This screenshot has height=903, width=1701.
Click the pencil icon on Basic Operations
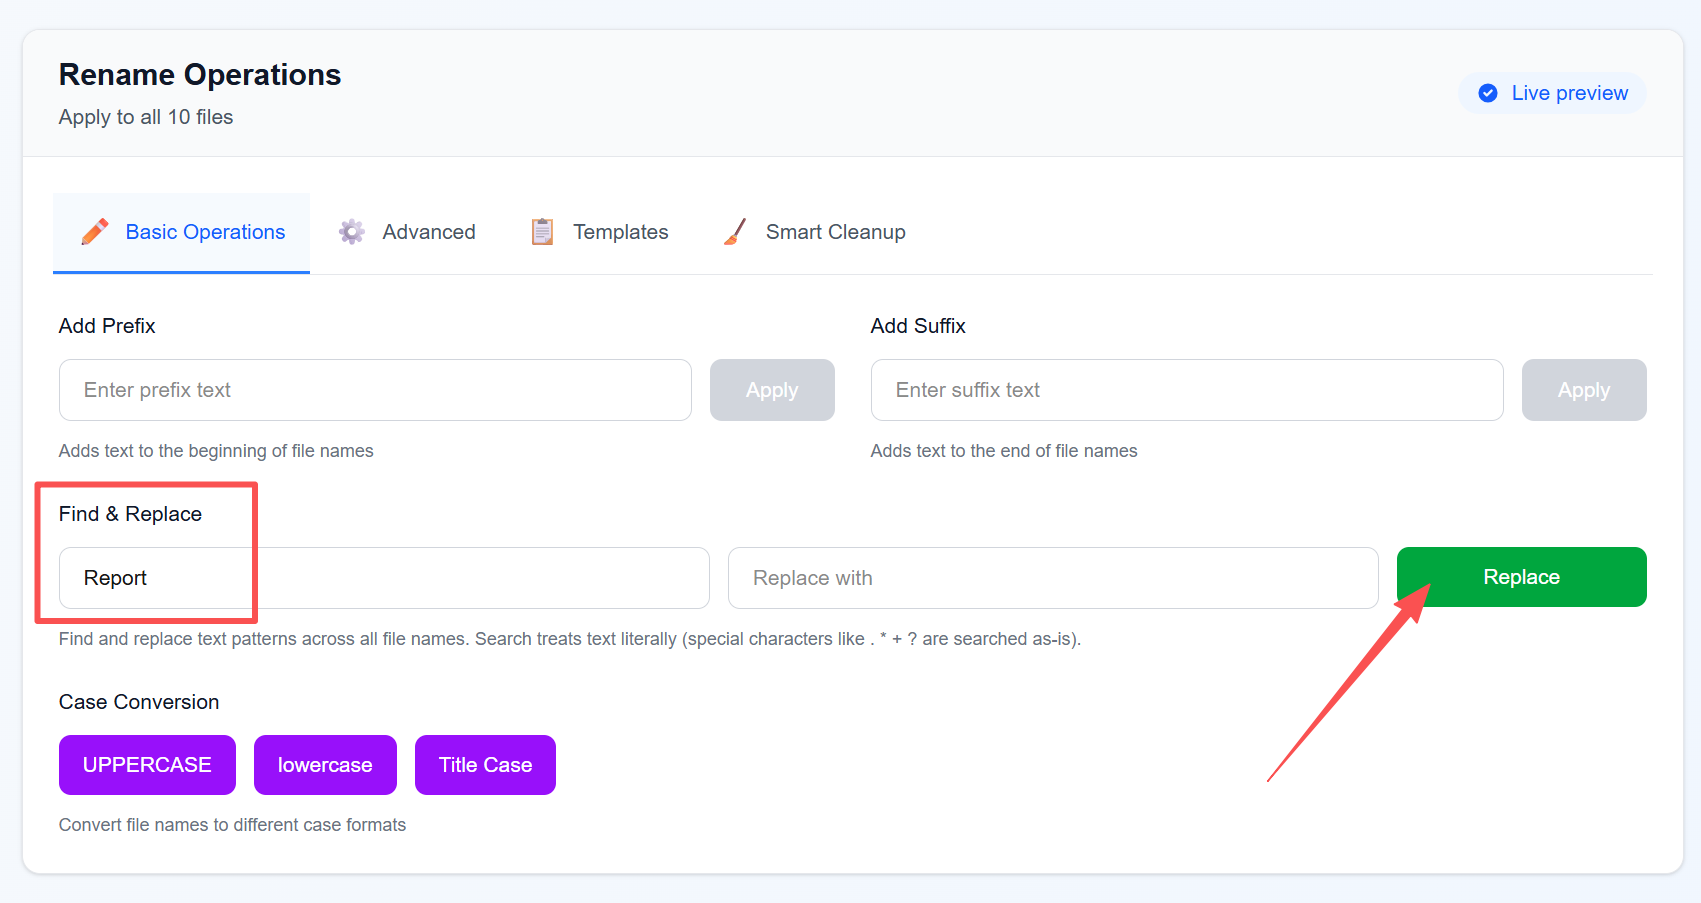pyautogui.click(x=95, y=232)
